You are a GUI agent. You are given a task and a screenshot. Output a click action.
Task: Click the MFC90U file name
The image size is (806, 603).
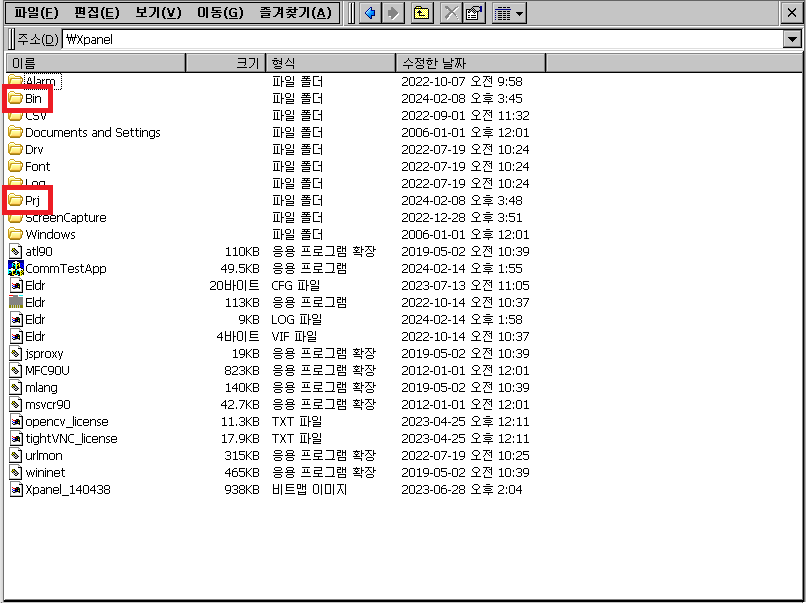[x=47, y=370]
